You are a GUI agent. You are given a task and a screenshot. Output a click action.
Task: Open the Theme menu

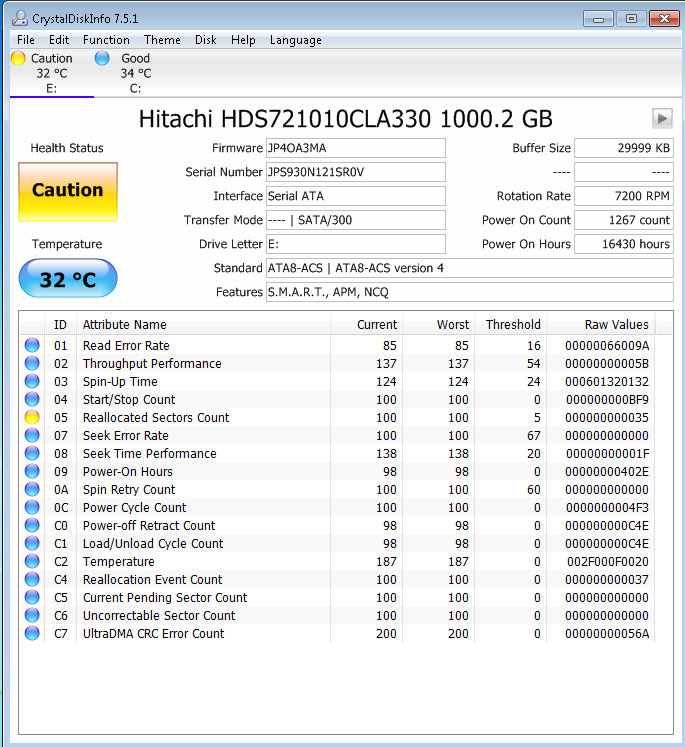[x=162, y=40]
